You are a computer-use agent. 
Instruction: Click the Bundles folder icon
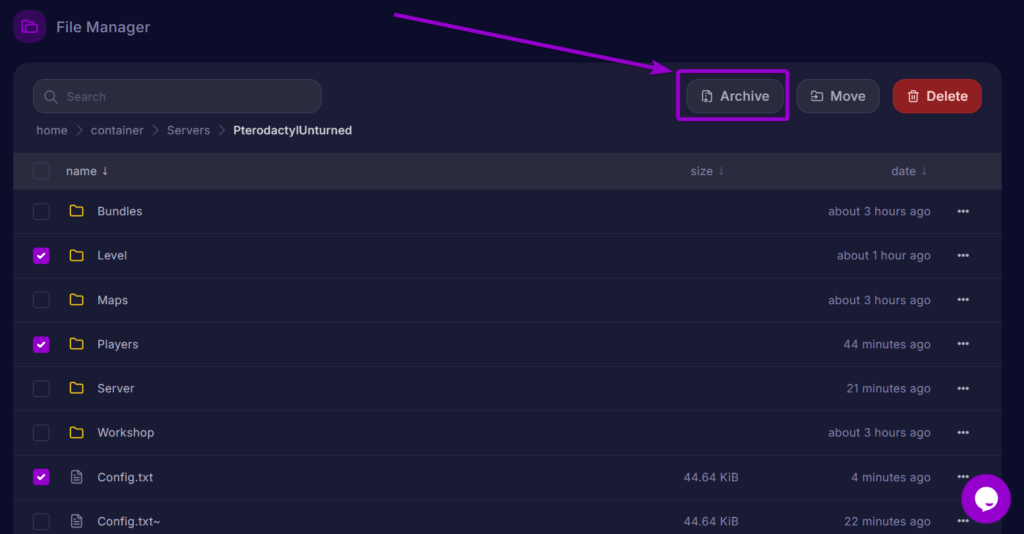click(x=76, y=211)
